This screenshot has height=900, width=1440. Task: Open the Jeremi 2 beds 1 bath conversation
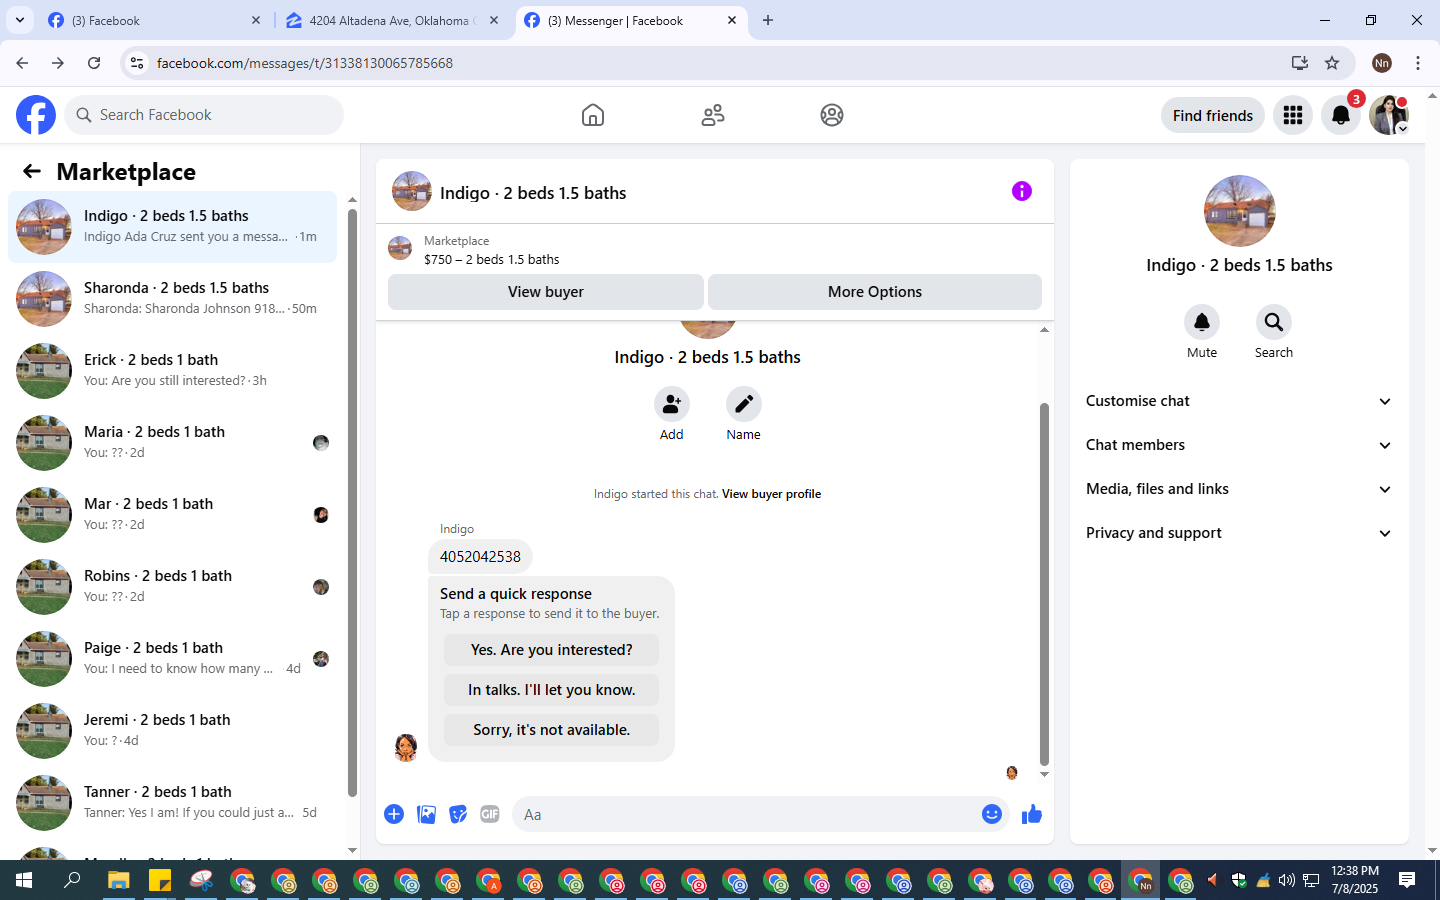click(172, 731)
